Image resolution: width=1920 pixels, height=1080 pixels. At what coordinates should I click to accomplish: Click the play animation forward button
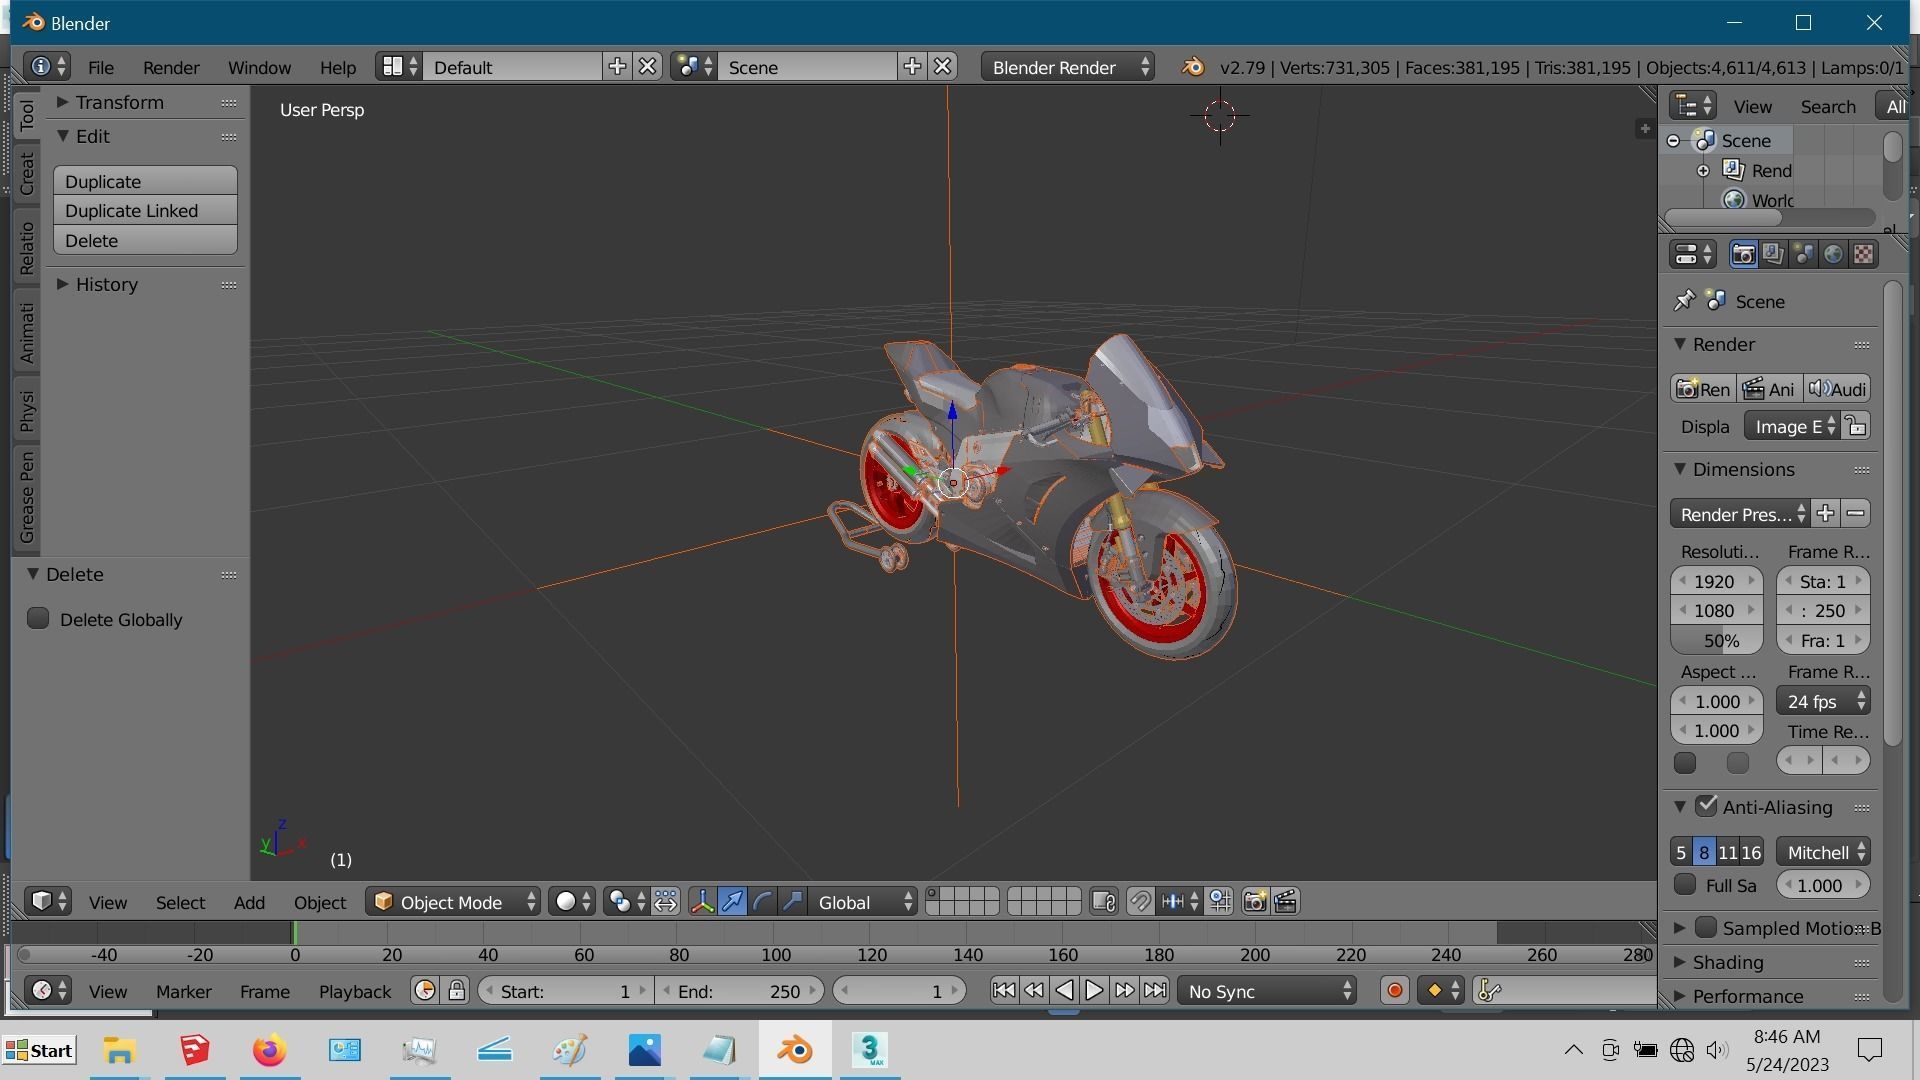pos(1094,991)
